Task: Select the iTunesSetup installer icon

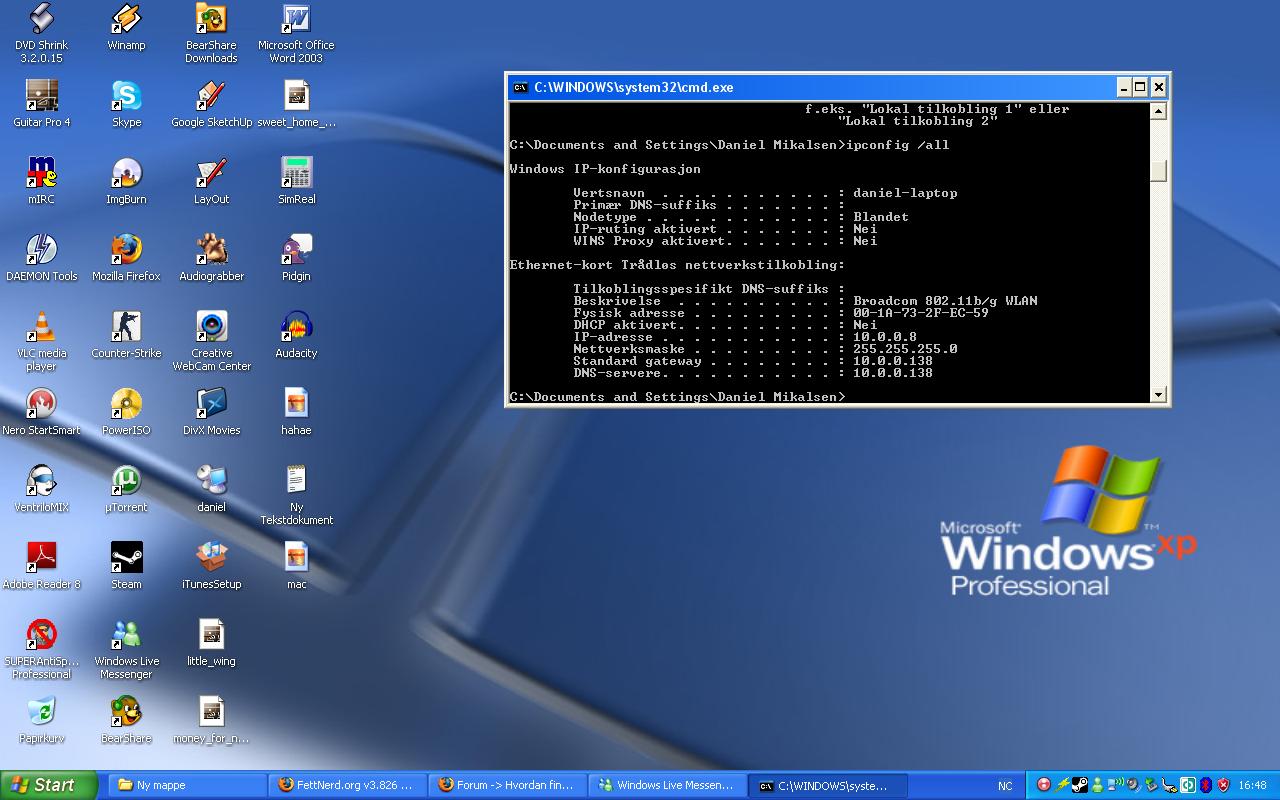Action: point(211,566)
